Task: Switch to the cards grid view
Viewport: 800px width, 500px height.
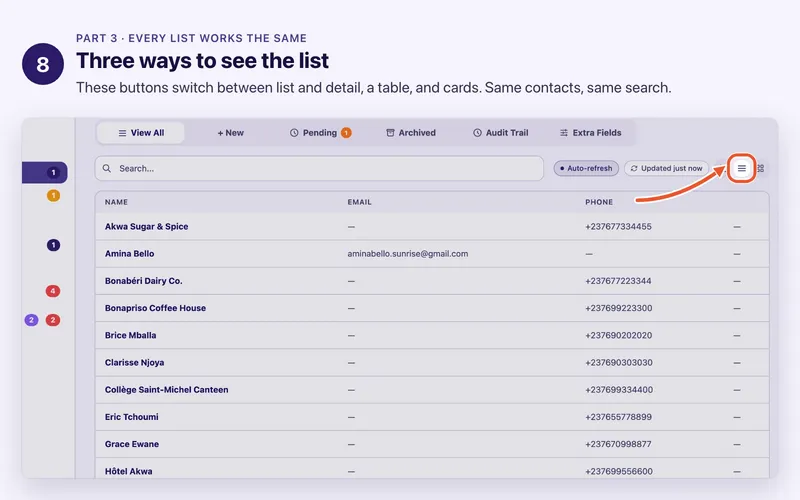Action: tap(760, 168)
